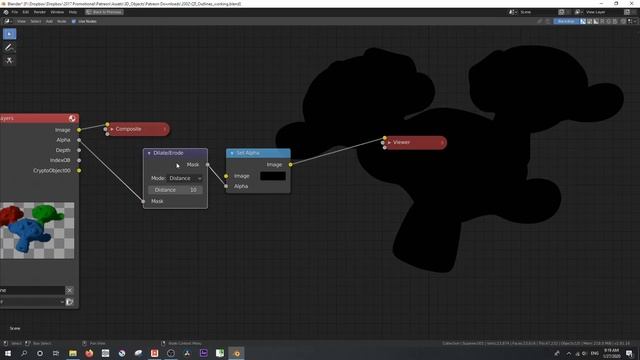Screen dimensions: 640x360
Task: Click the Alpha output socket of Render Layers
Action: click(x=79, y=140)
